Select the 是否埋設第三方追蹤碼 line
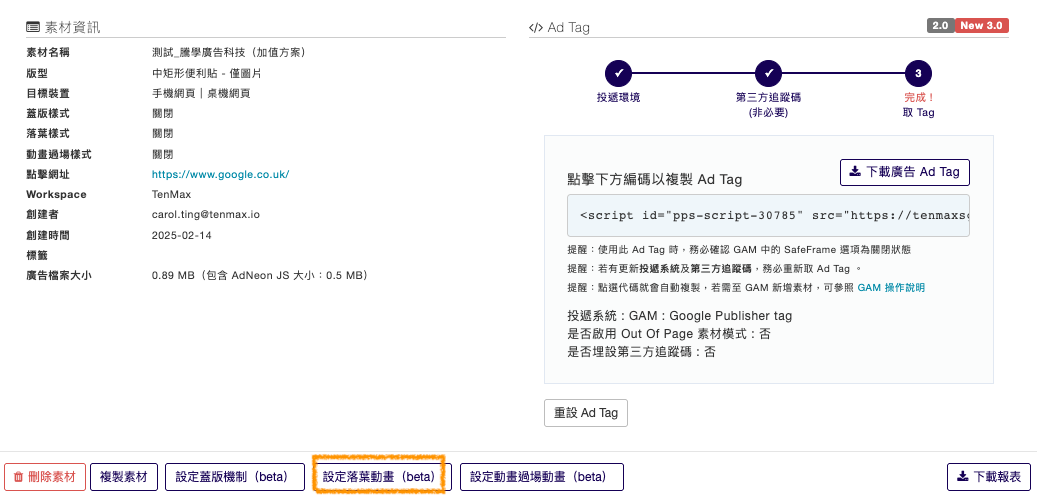 tap(641, 352)
